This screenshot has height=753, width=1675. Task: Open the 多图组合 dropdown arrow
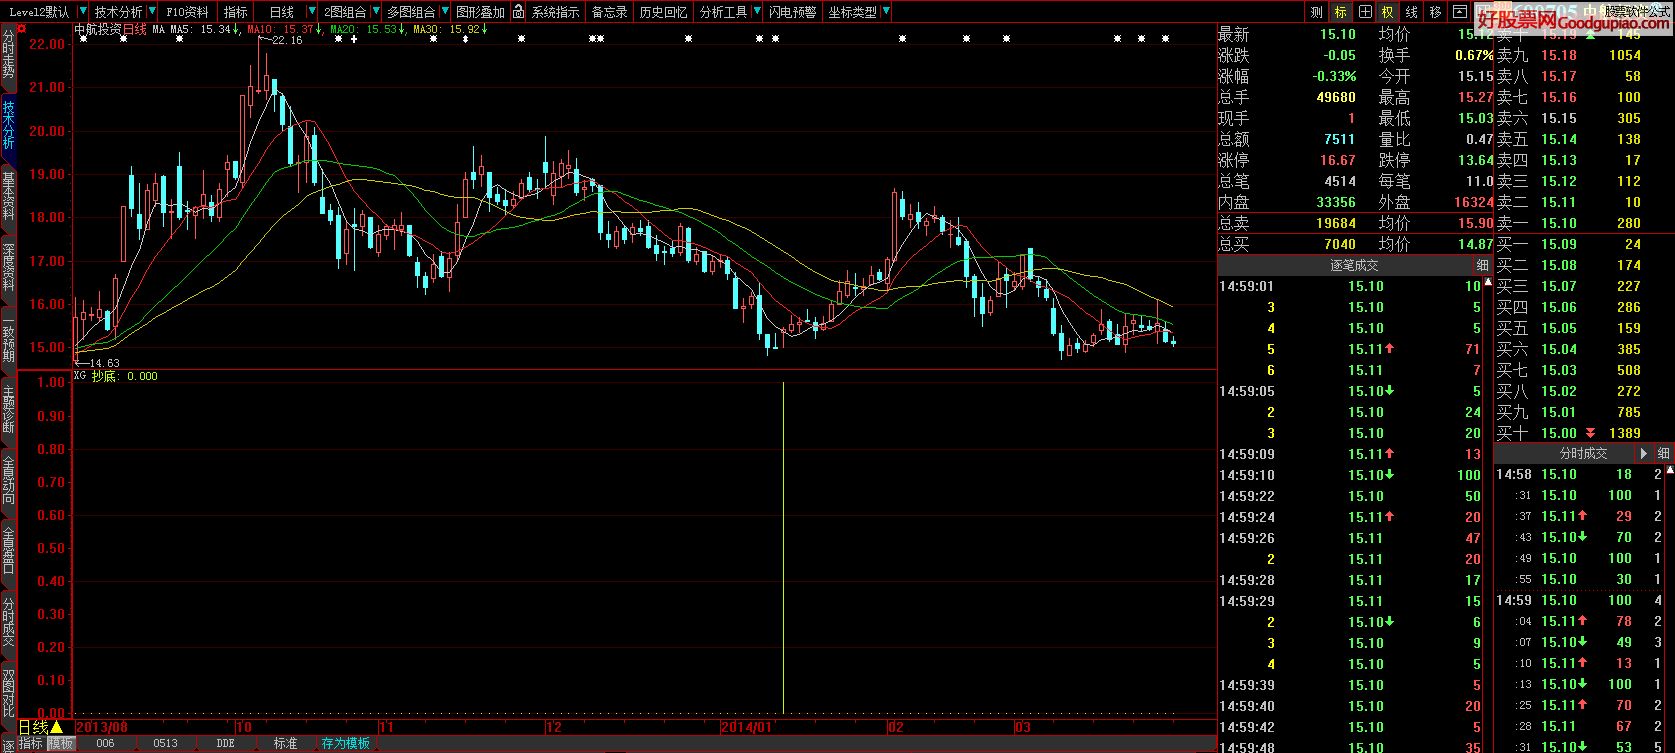[444, 12]
